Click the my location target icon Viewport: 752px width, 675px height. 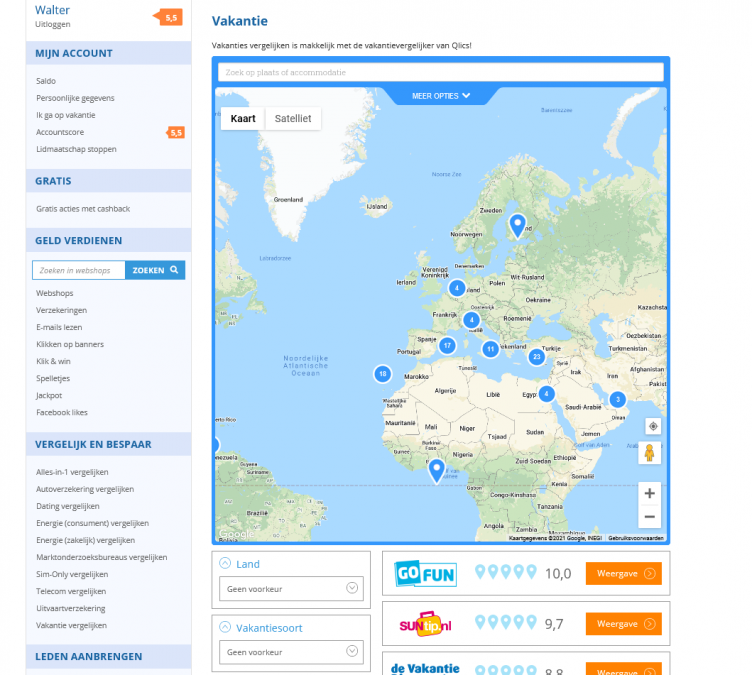pyautogui.click(x=650, y=426)
